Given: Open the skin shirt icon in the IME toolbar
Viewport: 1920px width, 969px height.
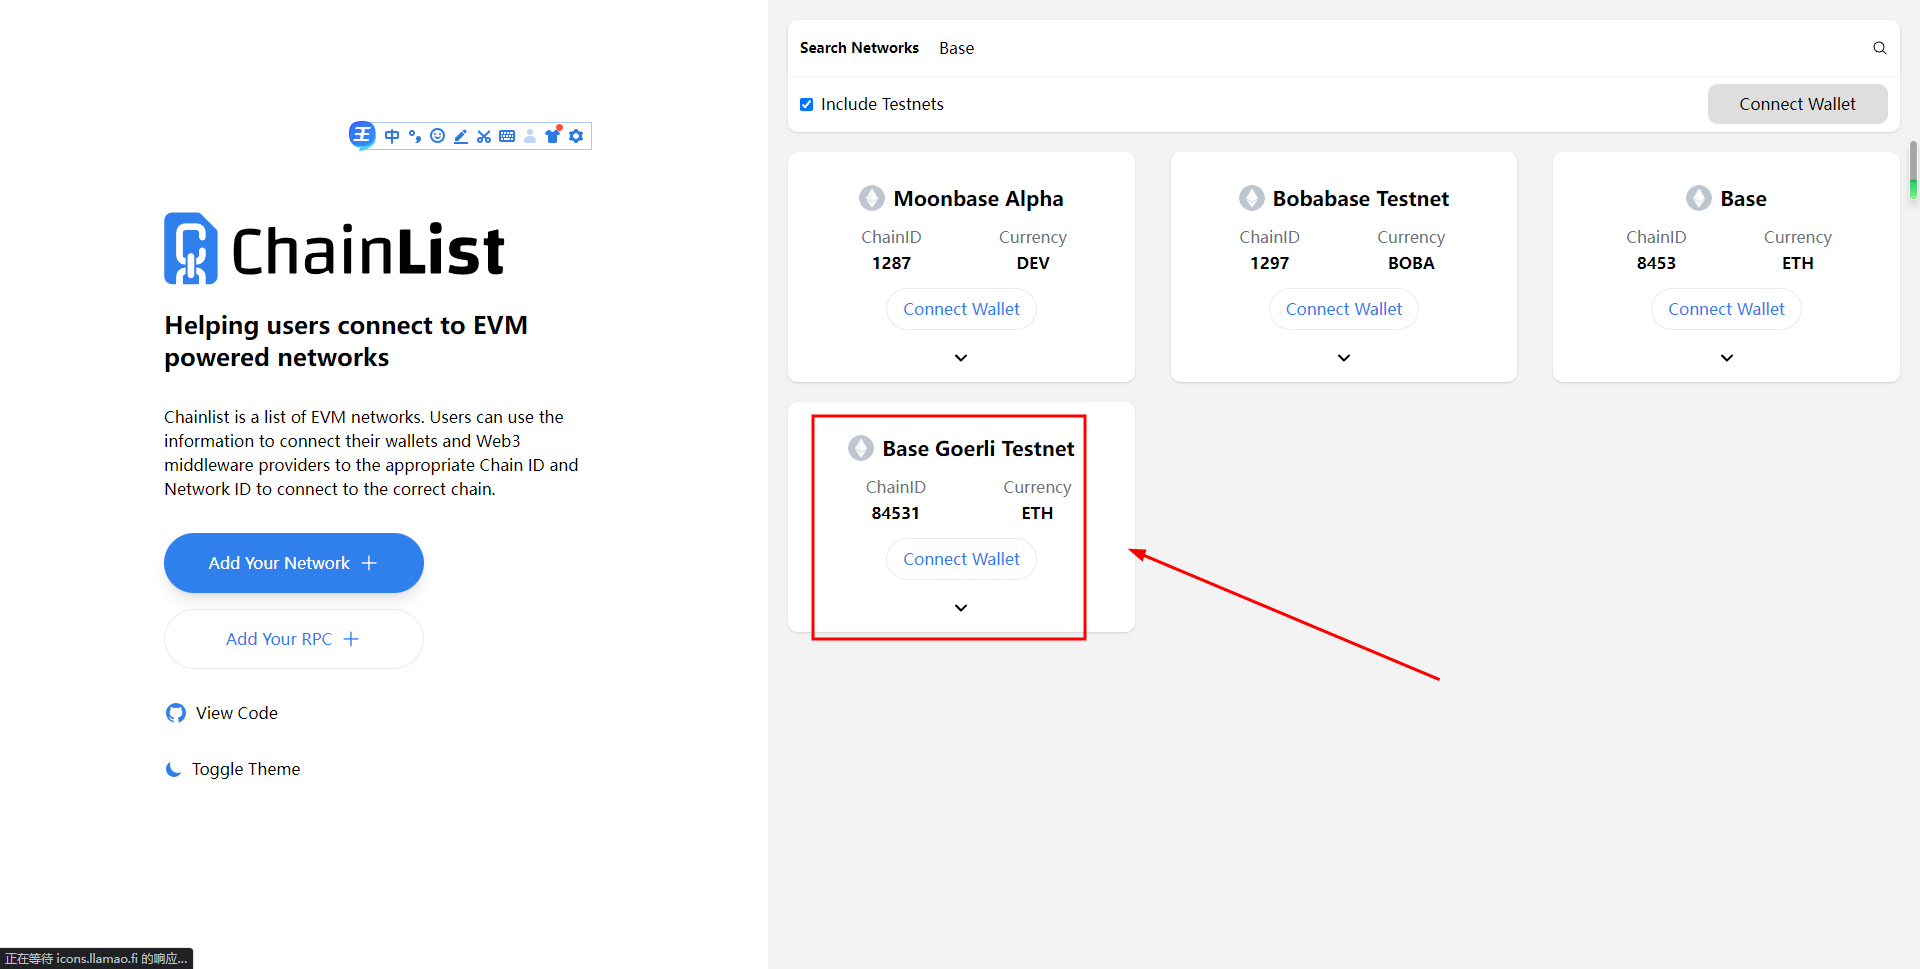Looking at the screenshot, I should [x=553, y=135].
